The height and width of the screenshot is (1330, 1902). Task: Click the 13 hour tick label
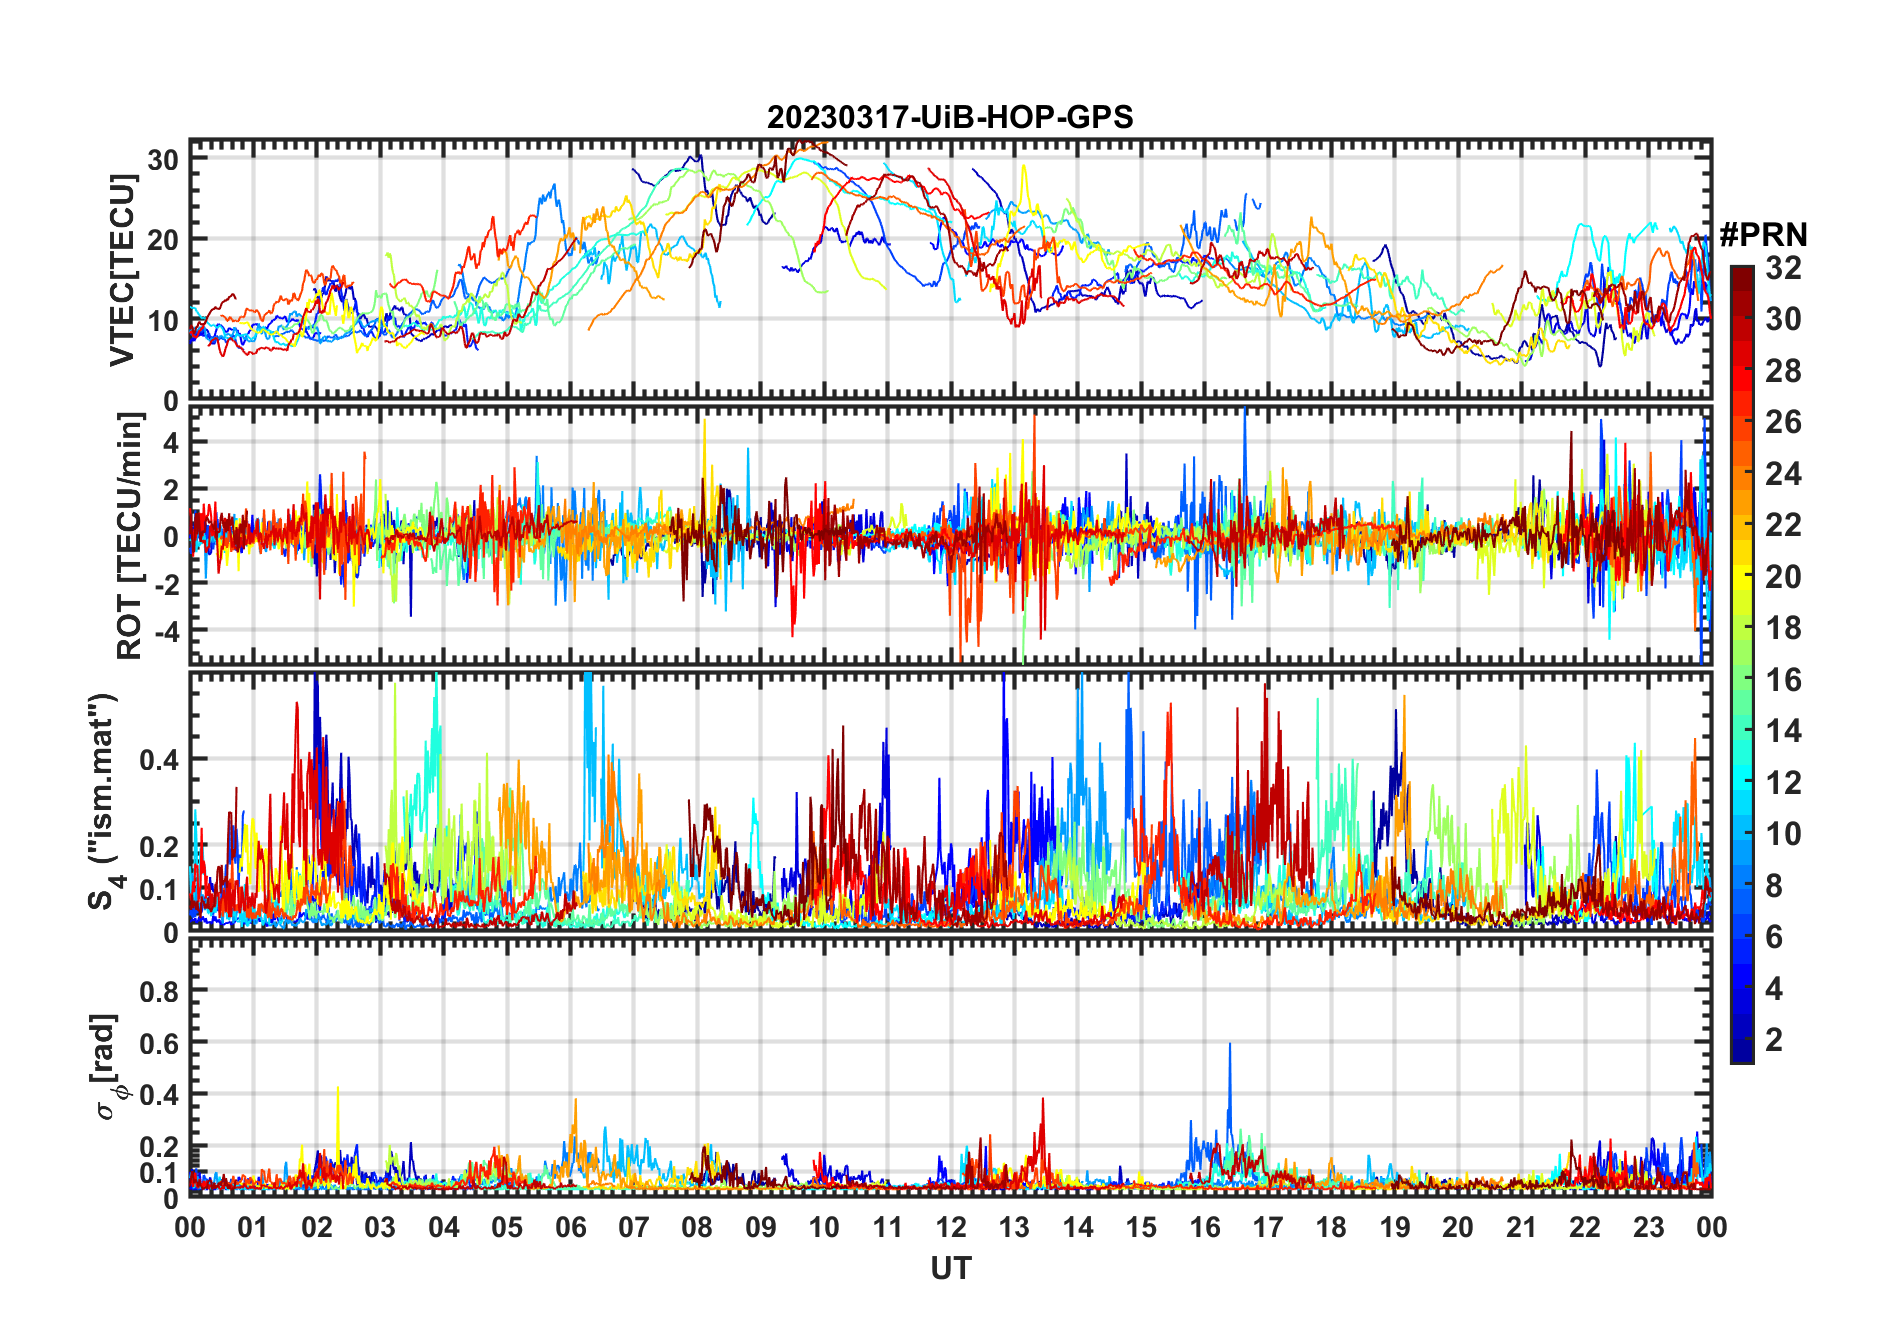1014,1227
